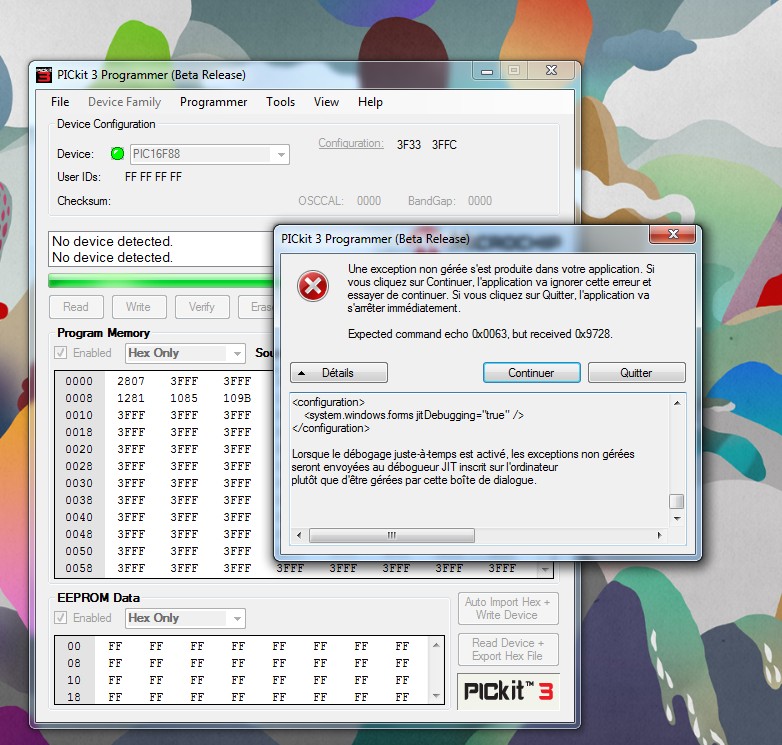
Task: Click the Verify button
Action: click(x=202, y=307)
